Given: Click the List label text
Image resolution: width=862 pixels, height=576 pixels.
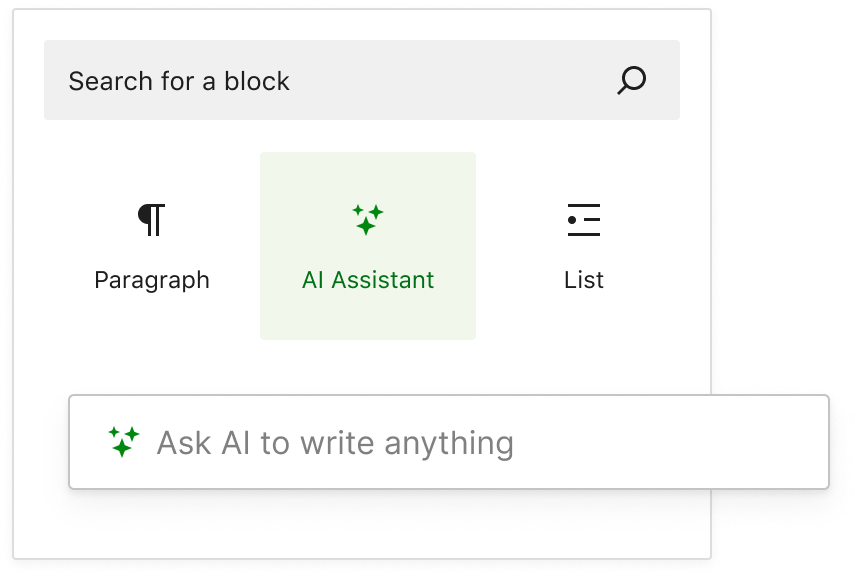Looking at the screenshot, I should [x=584, y=280].
